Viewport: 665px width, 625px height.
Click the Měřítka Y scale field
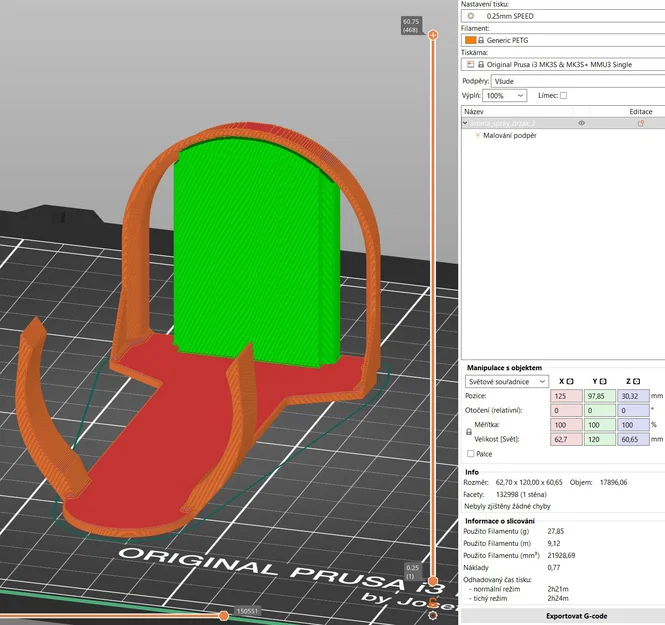click(x=600, y=425)
